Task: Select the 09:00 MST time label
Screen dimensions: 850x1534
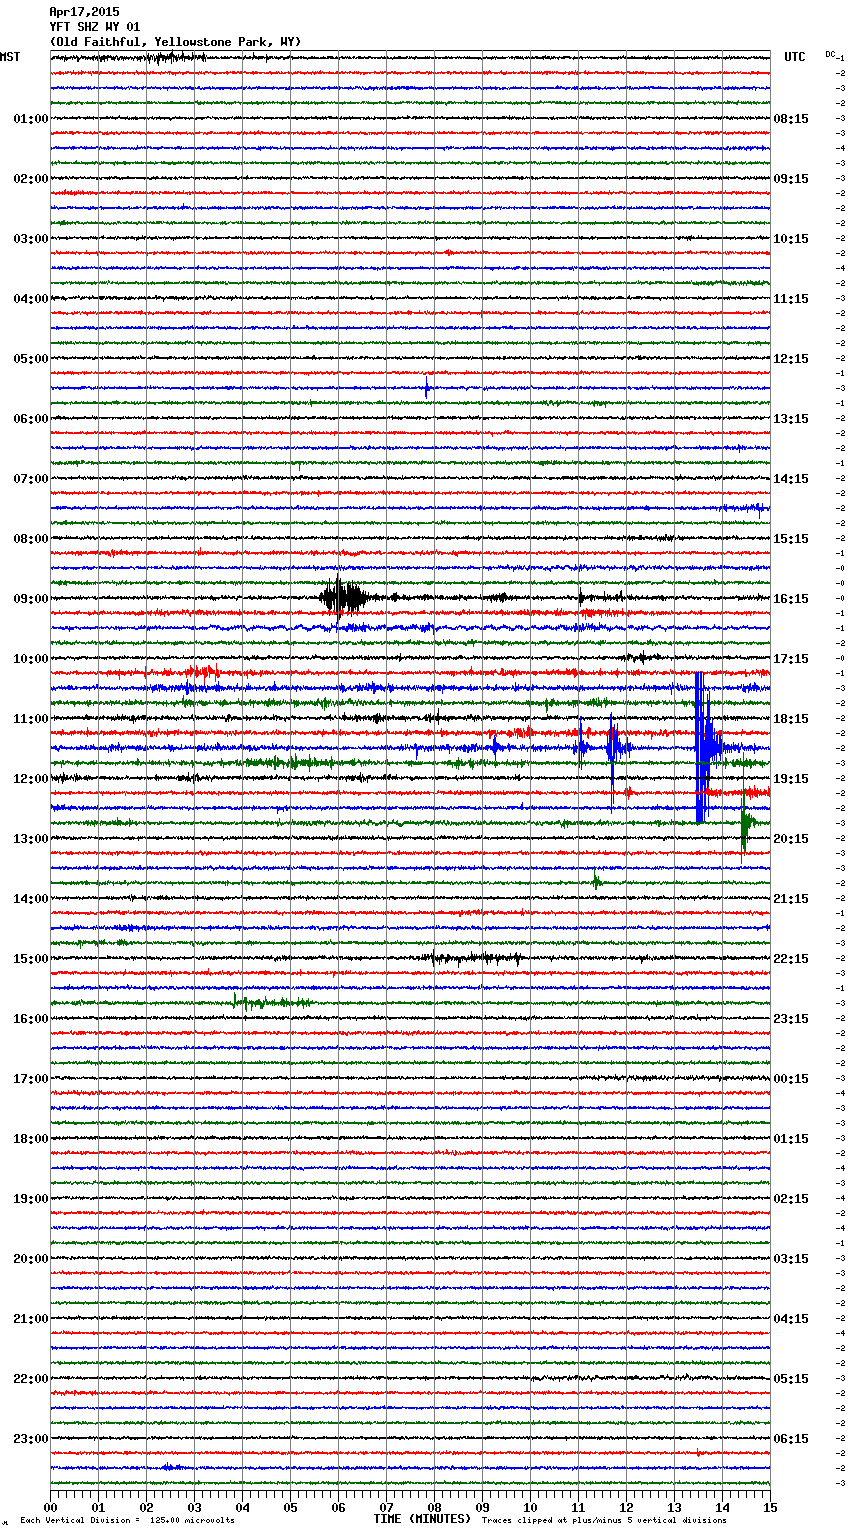Action: pyautogui.click(x=30, y=599)
